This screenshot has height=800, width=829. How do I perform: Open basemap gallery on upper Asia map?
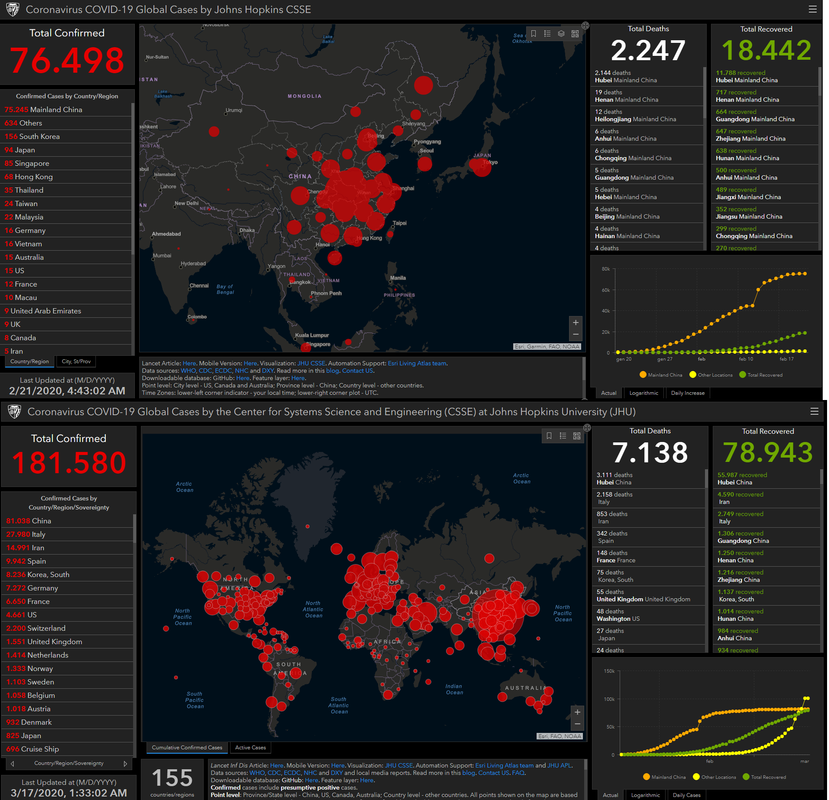tap(575, 34)
